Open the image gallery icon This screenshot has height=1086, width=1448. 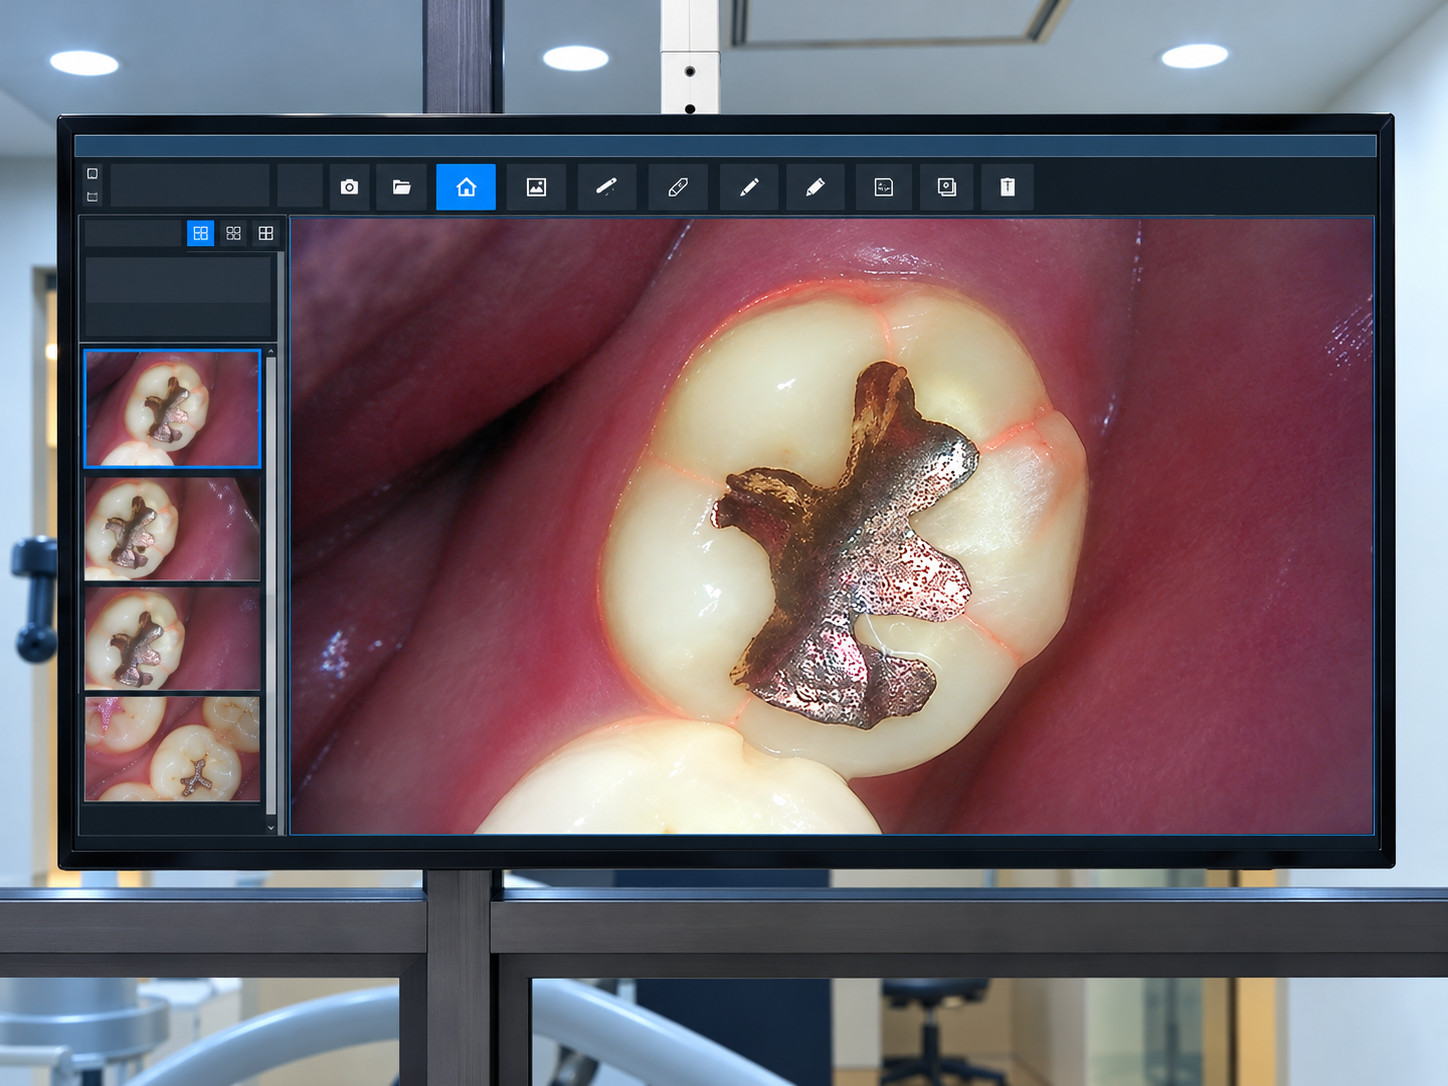click(x=537, y=187)
